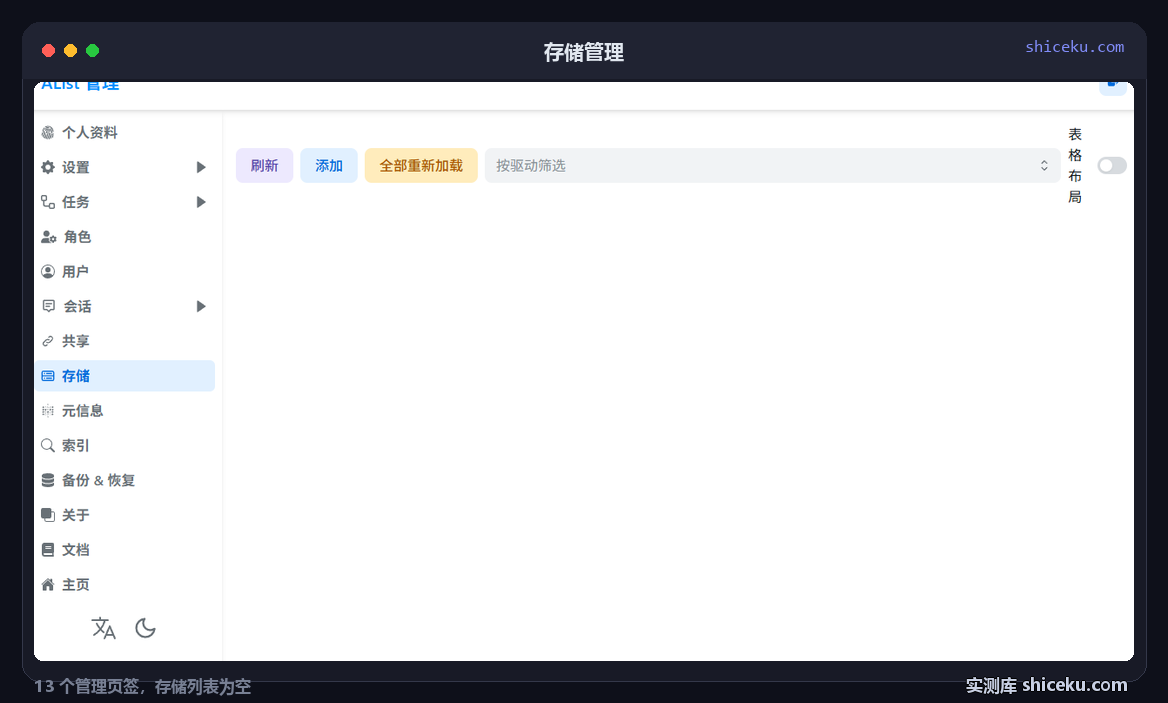
Task: Select the highlighted 存储 menu item
Action: tap(124, 376)
